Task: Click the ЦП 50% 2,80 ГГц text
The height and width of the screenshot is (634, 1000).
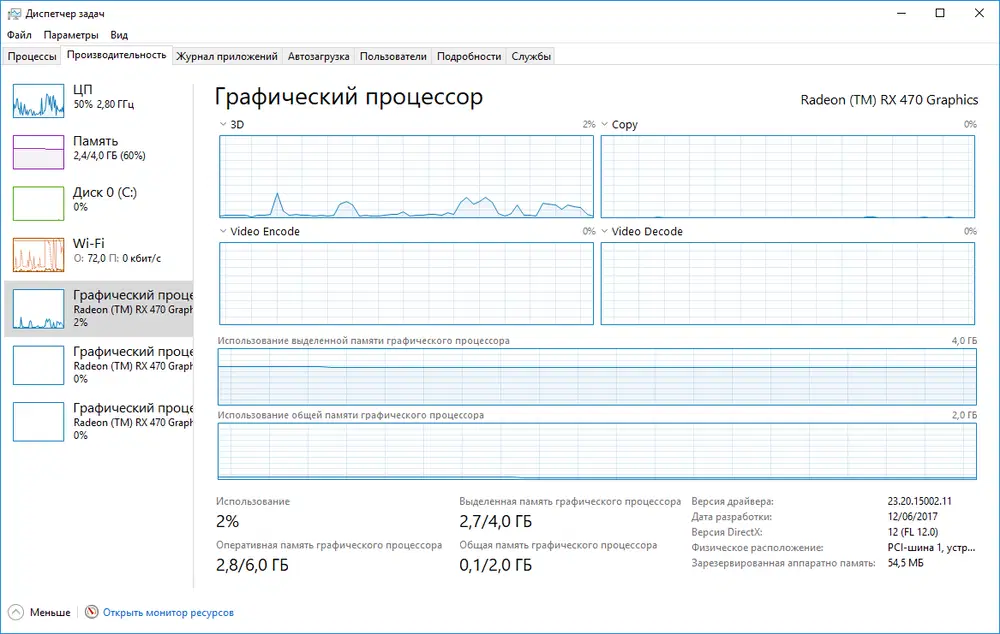Action: point(103,97)
